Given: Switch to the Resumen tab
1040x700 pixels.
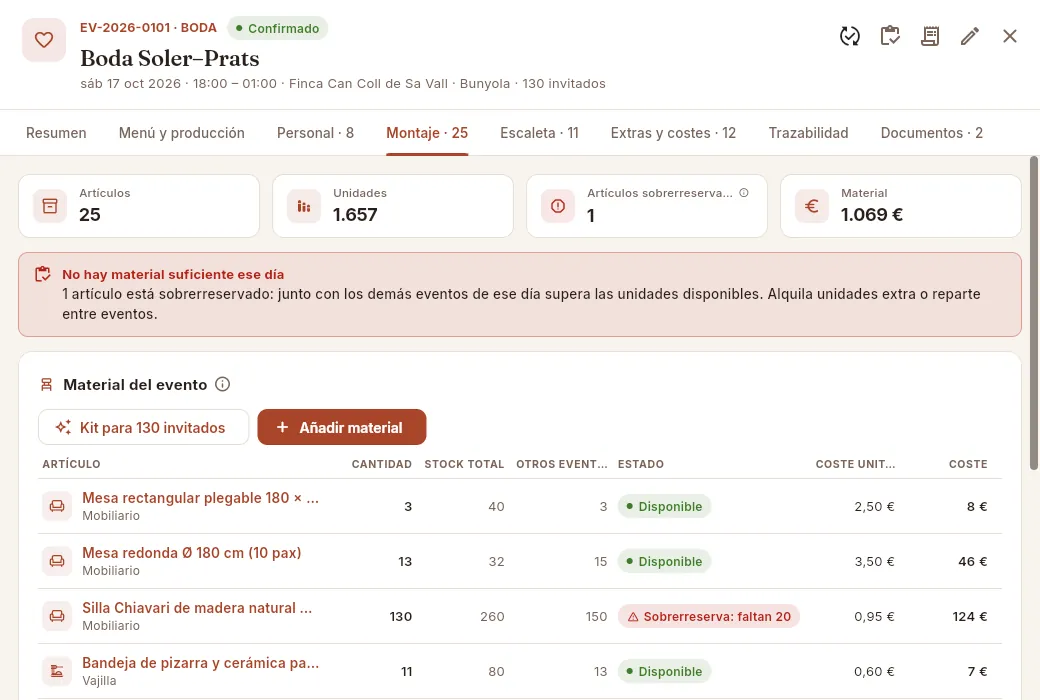Looking at the screenshot, I should (x=56, y=133).
